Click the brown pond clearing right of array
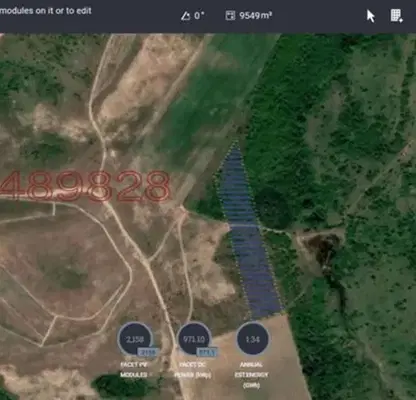The height and width of the screenshot is (400, 416). [x=323, y=248]
